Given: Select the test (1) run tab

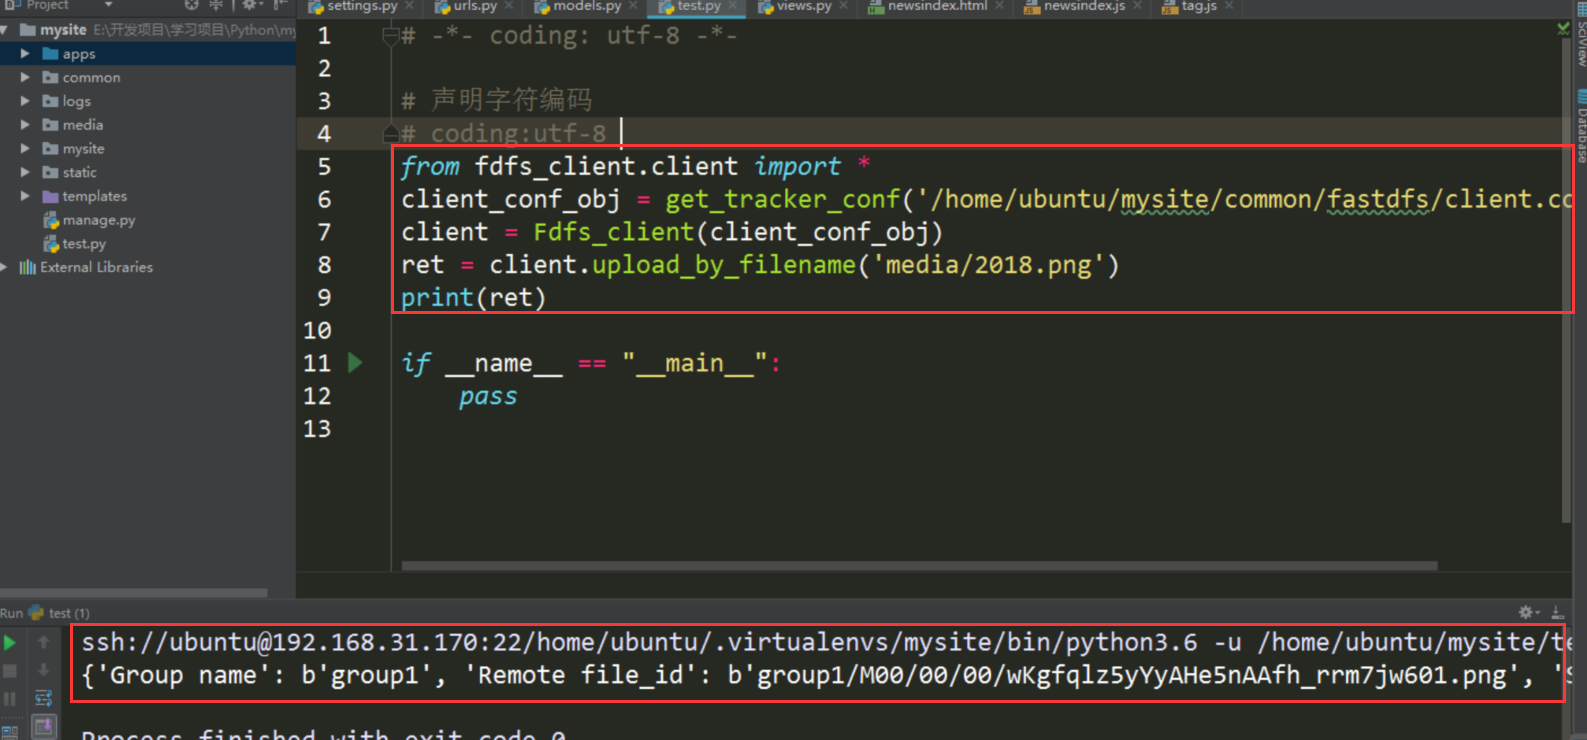Looking at the screenshot, I should 60,613.
